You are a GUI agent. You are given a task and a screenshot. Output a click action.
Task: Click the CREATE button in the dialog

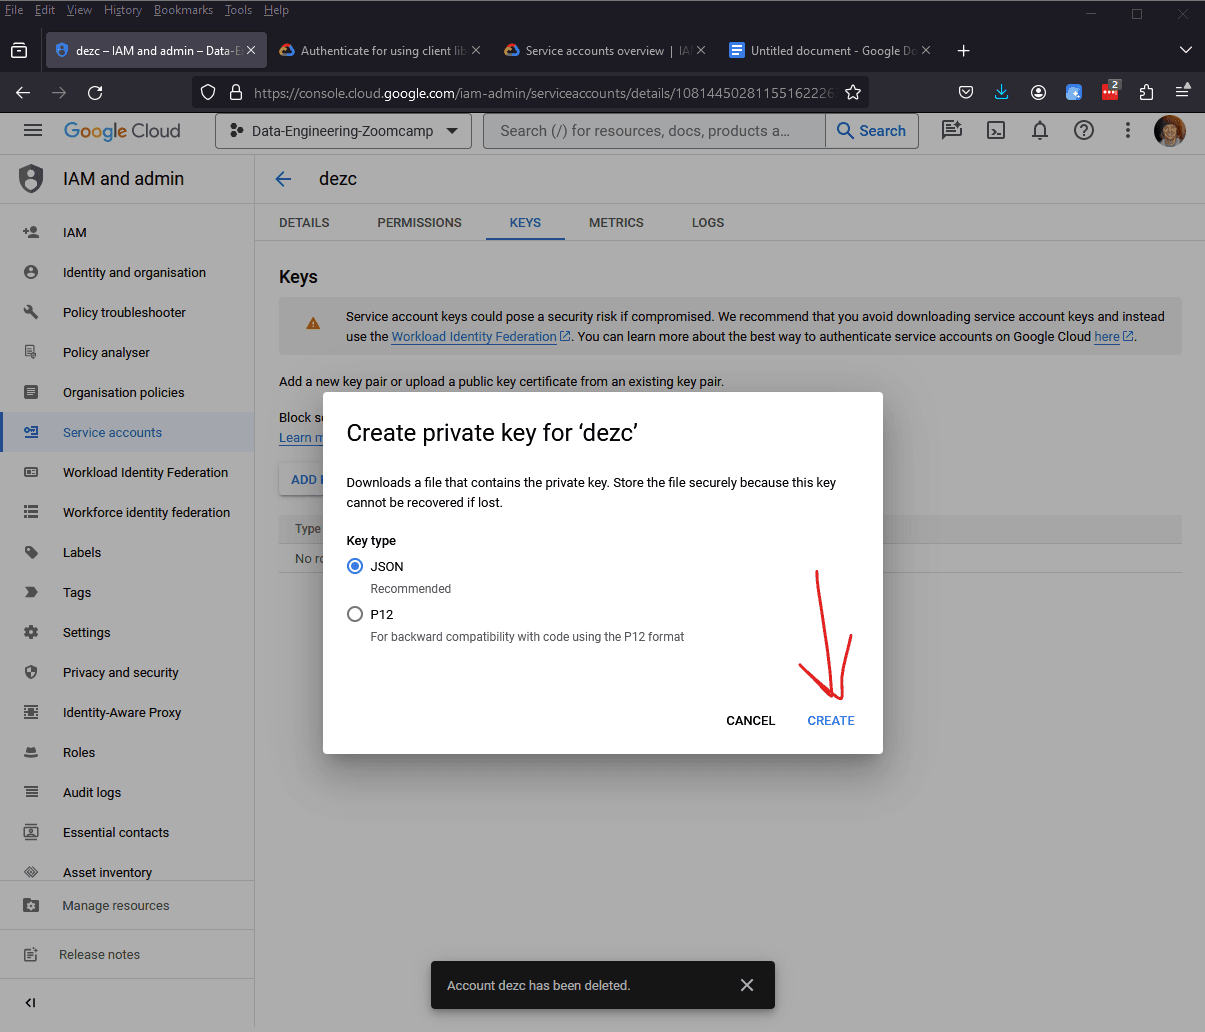coord(831,720)
